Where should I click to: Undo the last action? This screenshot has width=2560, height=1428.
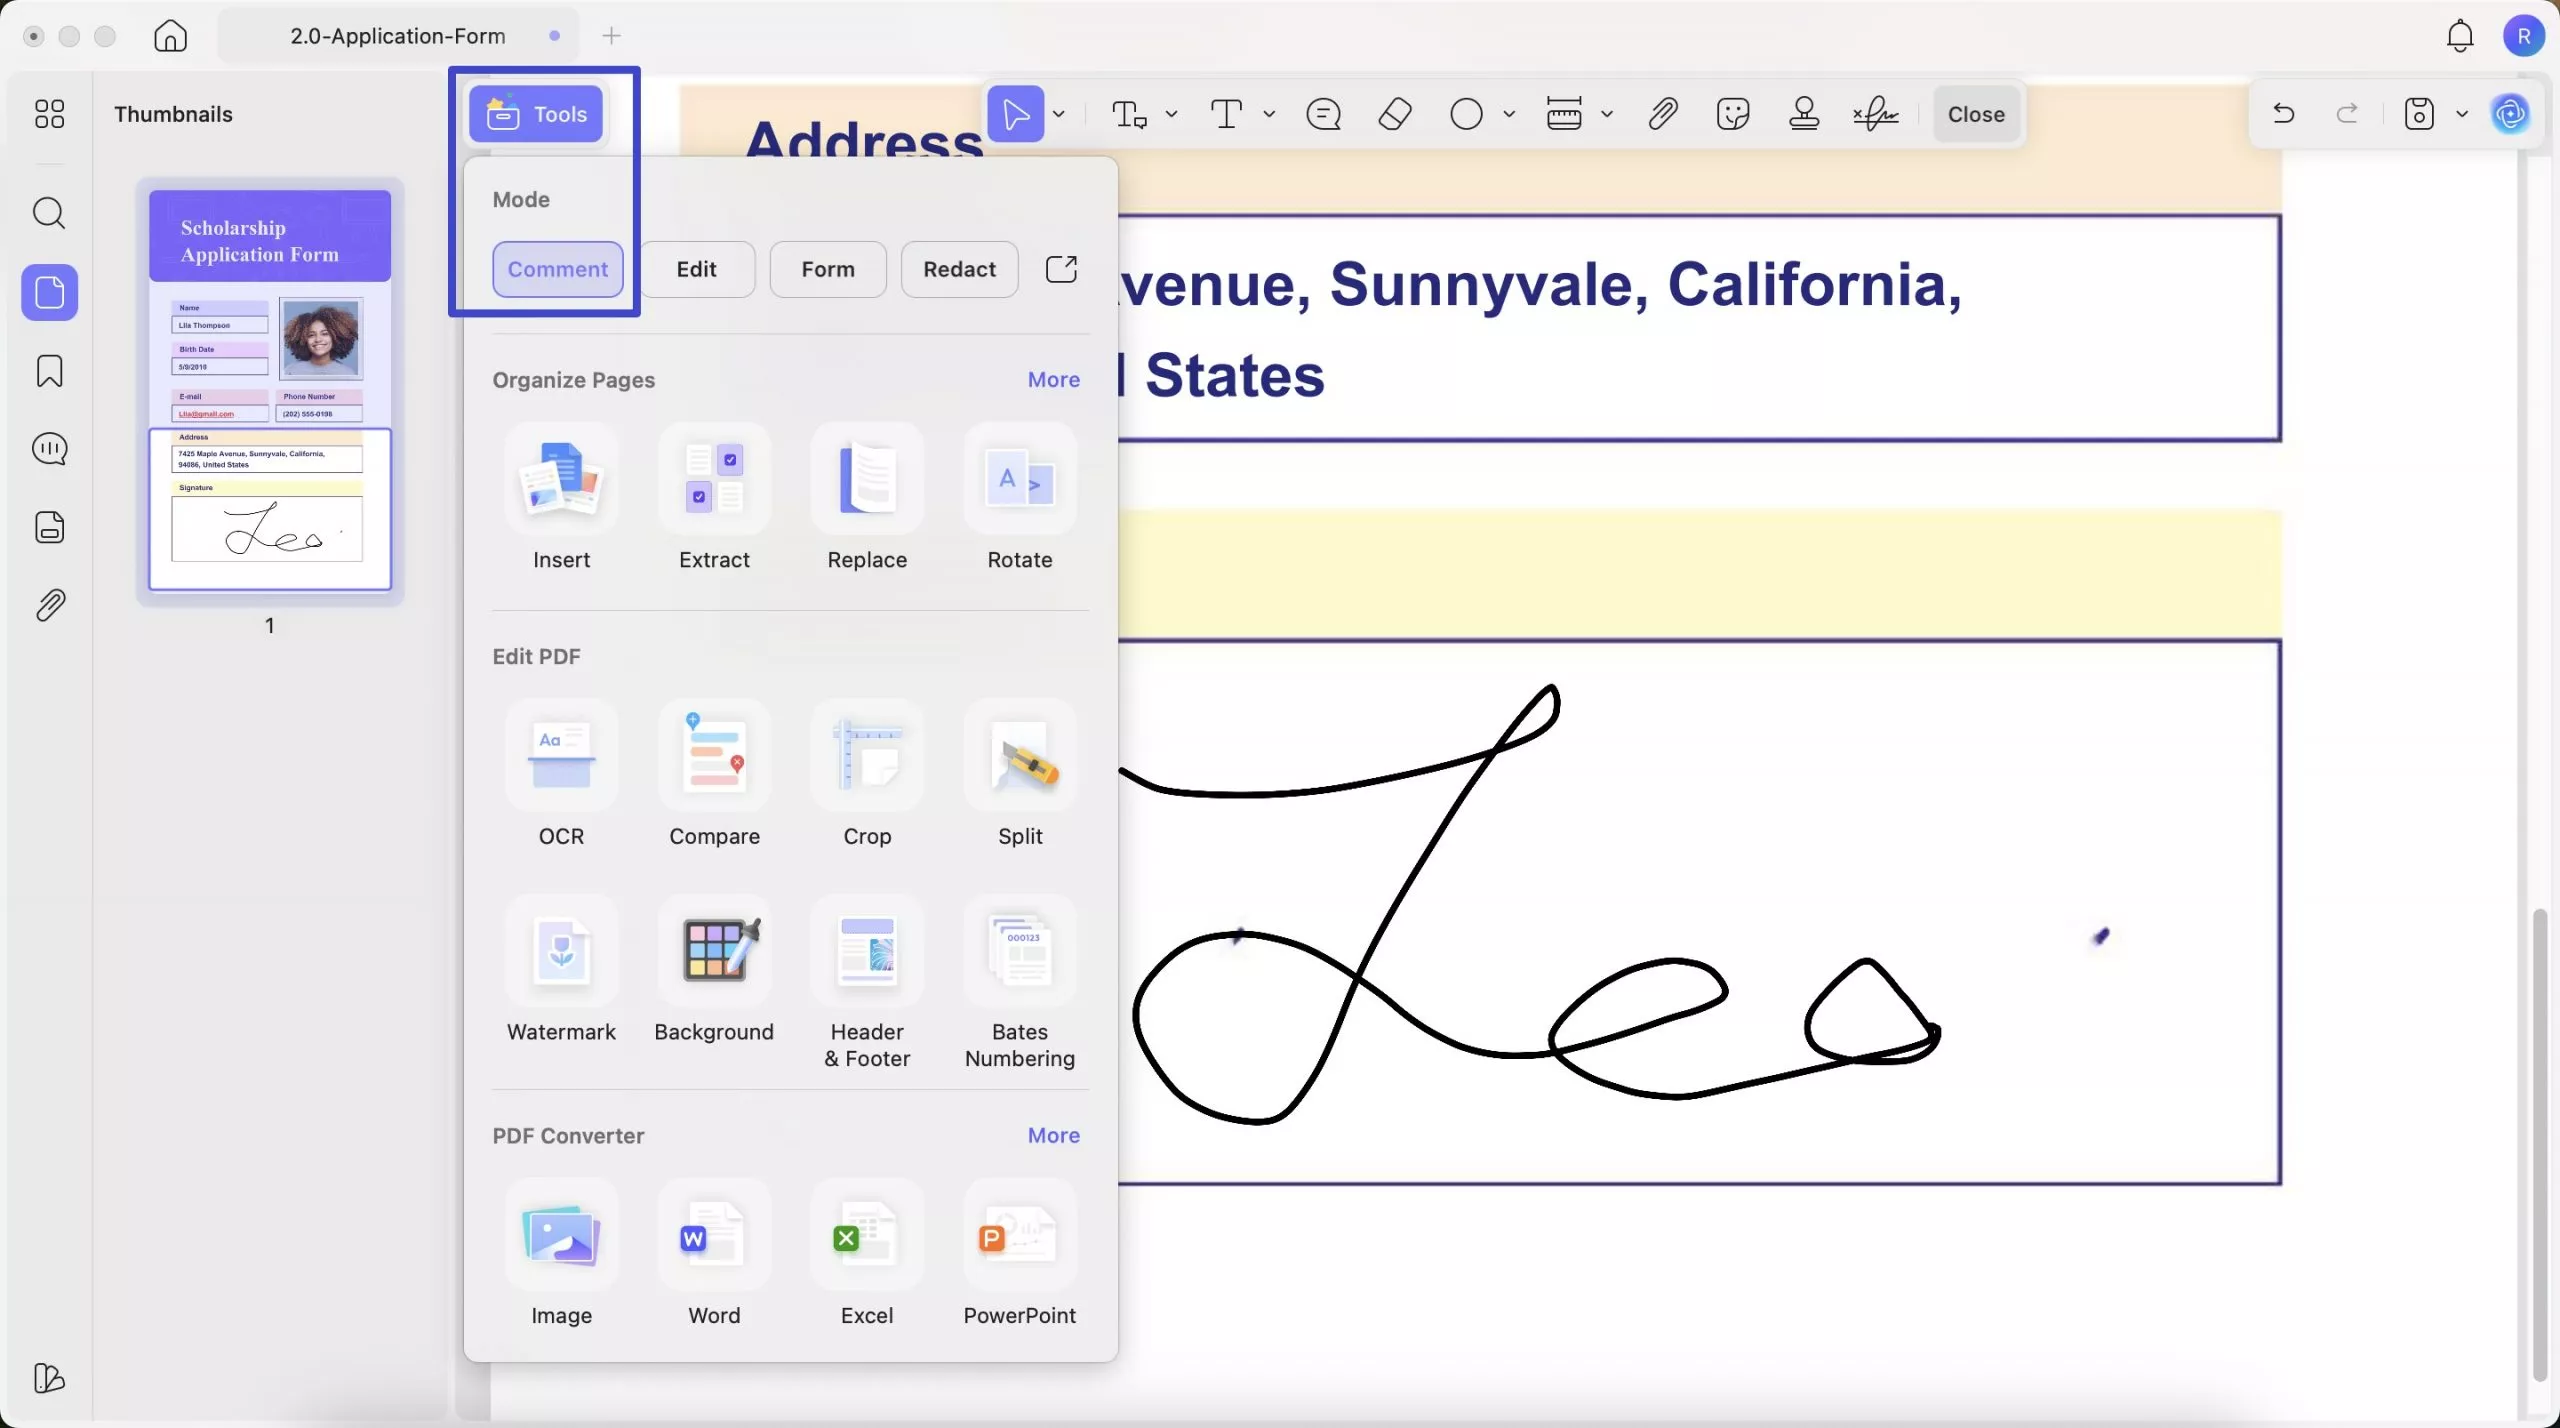point(2283,113)
